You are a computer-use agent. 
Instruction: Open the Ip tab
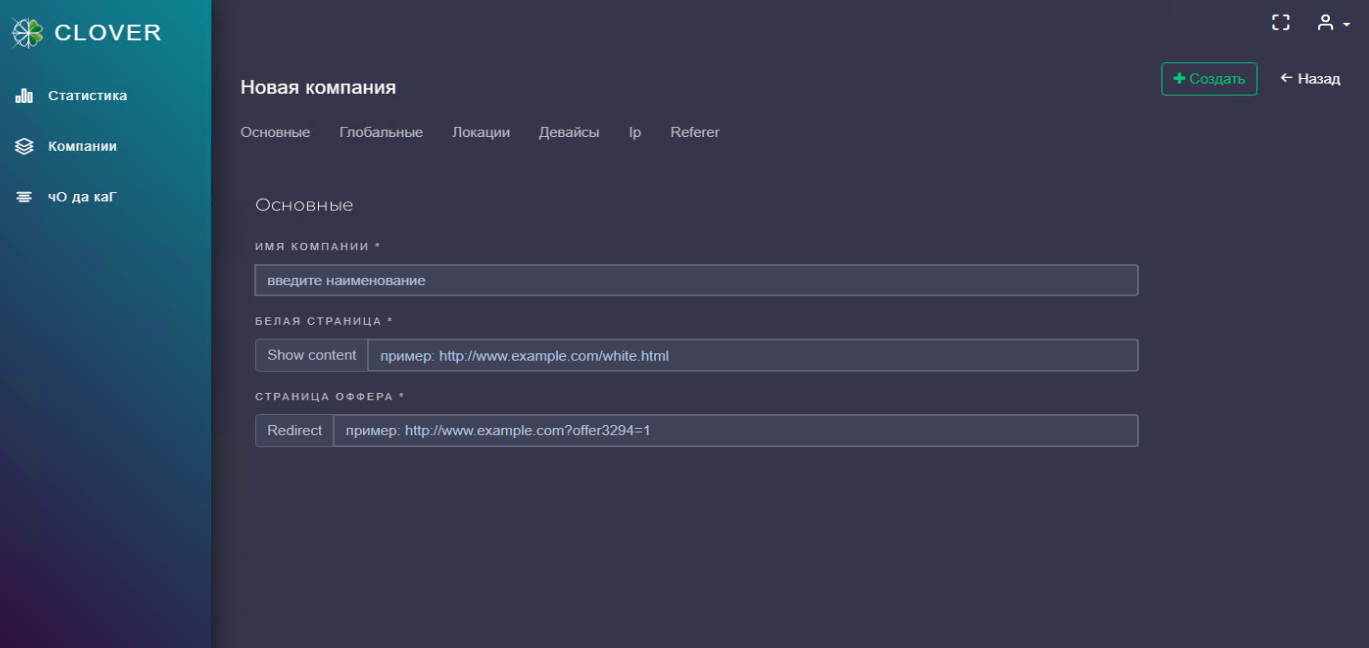(x=635, y=133)
